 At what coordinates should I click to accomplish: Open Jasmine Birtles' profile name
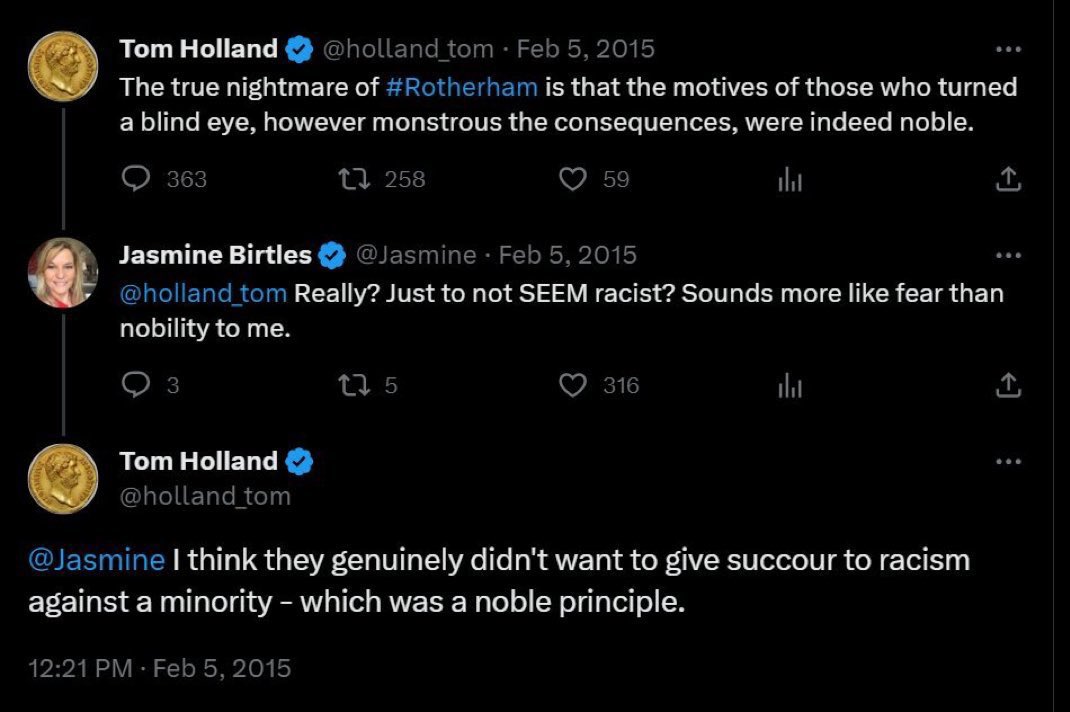[215, 255]
